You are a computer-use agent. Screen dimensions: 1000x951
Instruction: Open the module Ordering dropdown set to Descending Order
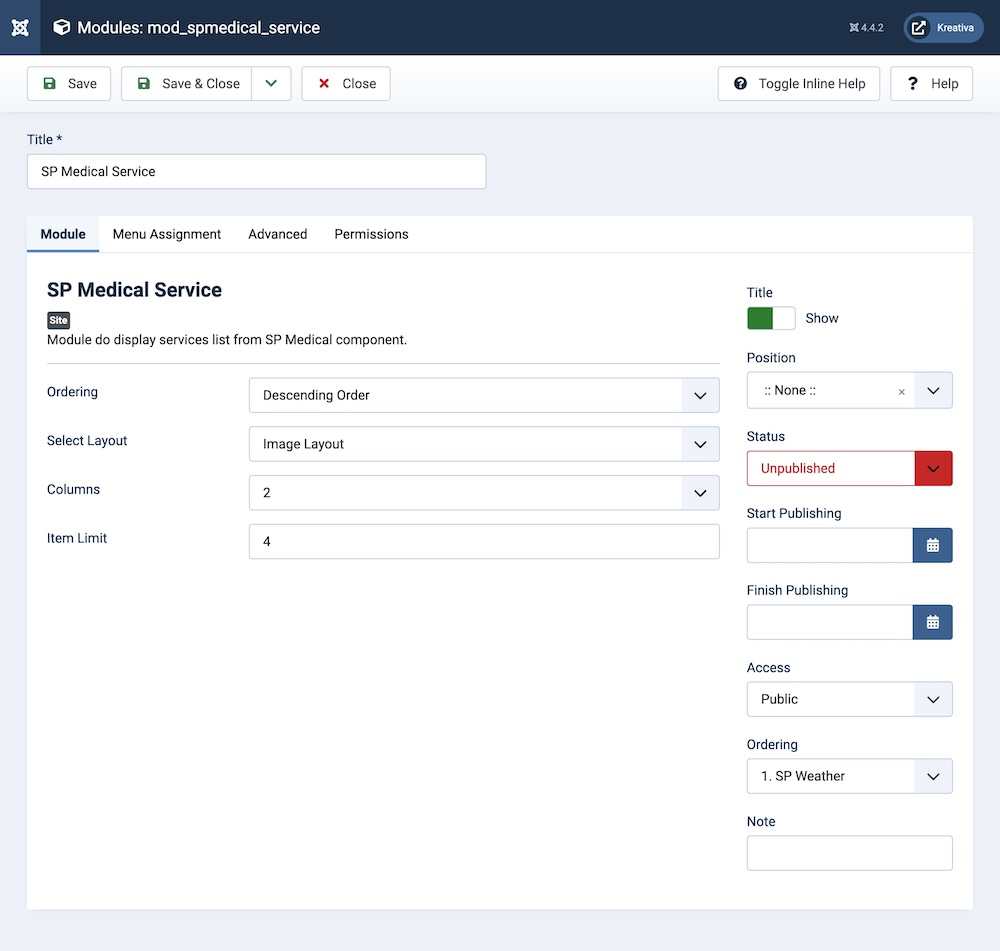[x=484, y=395]
